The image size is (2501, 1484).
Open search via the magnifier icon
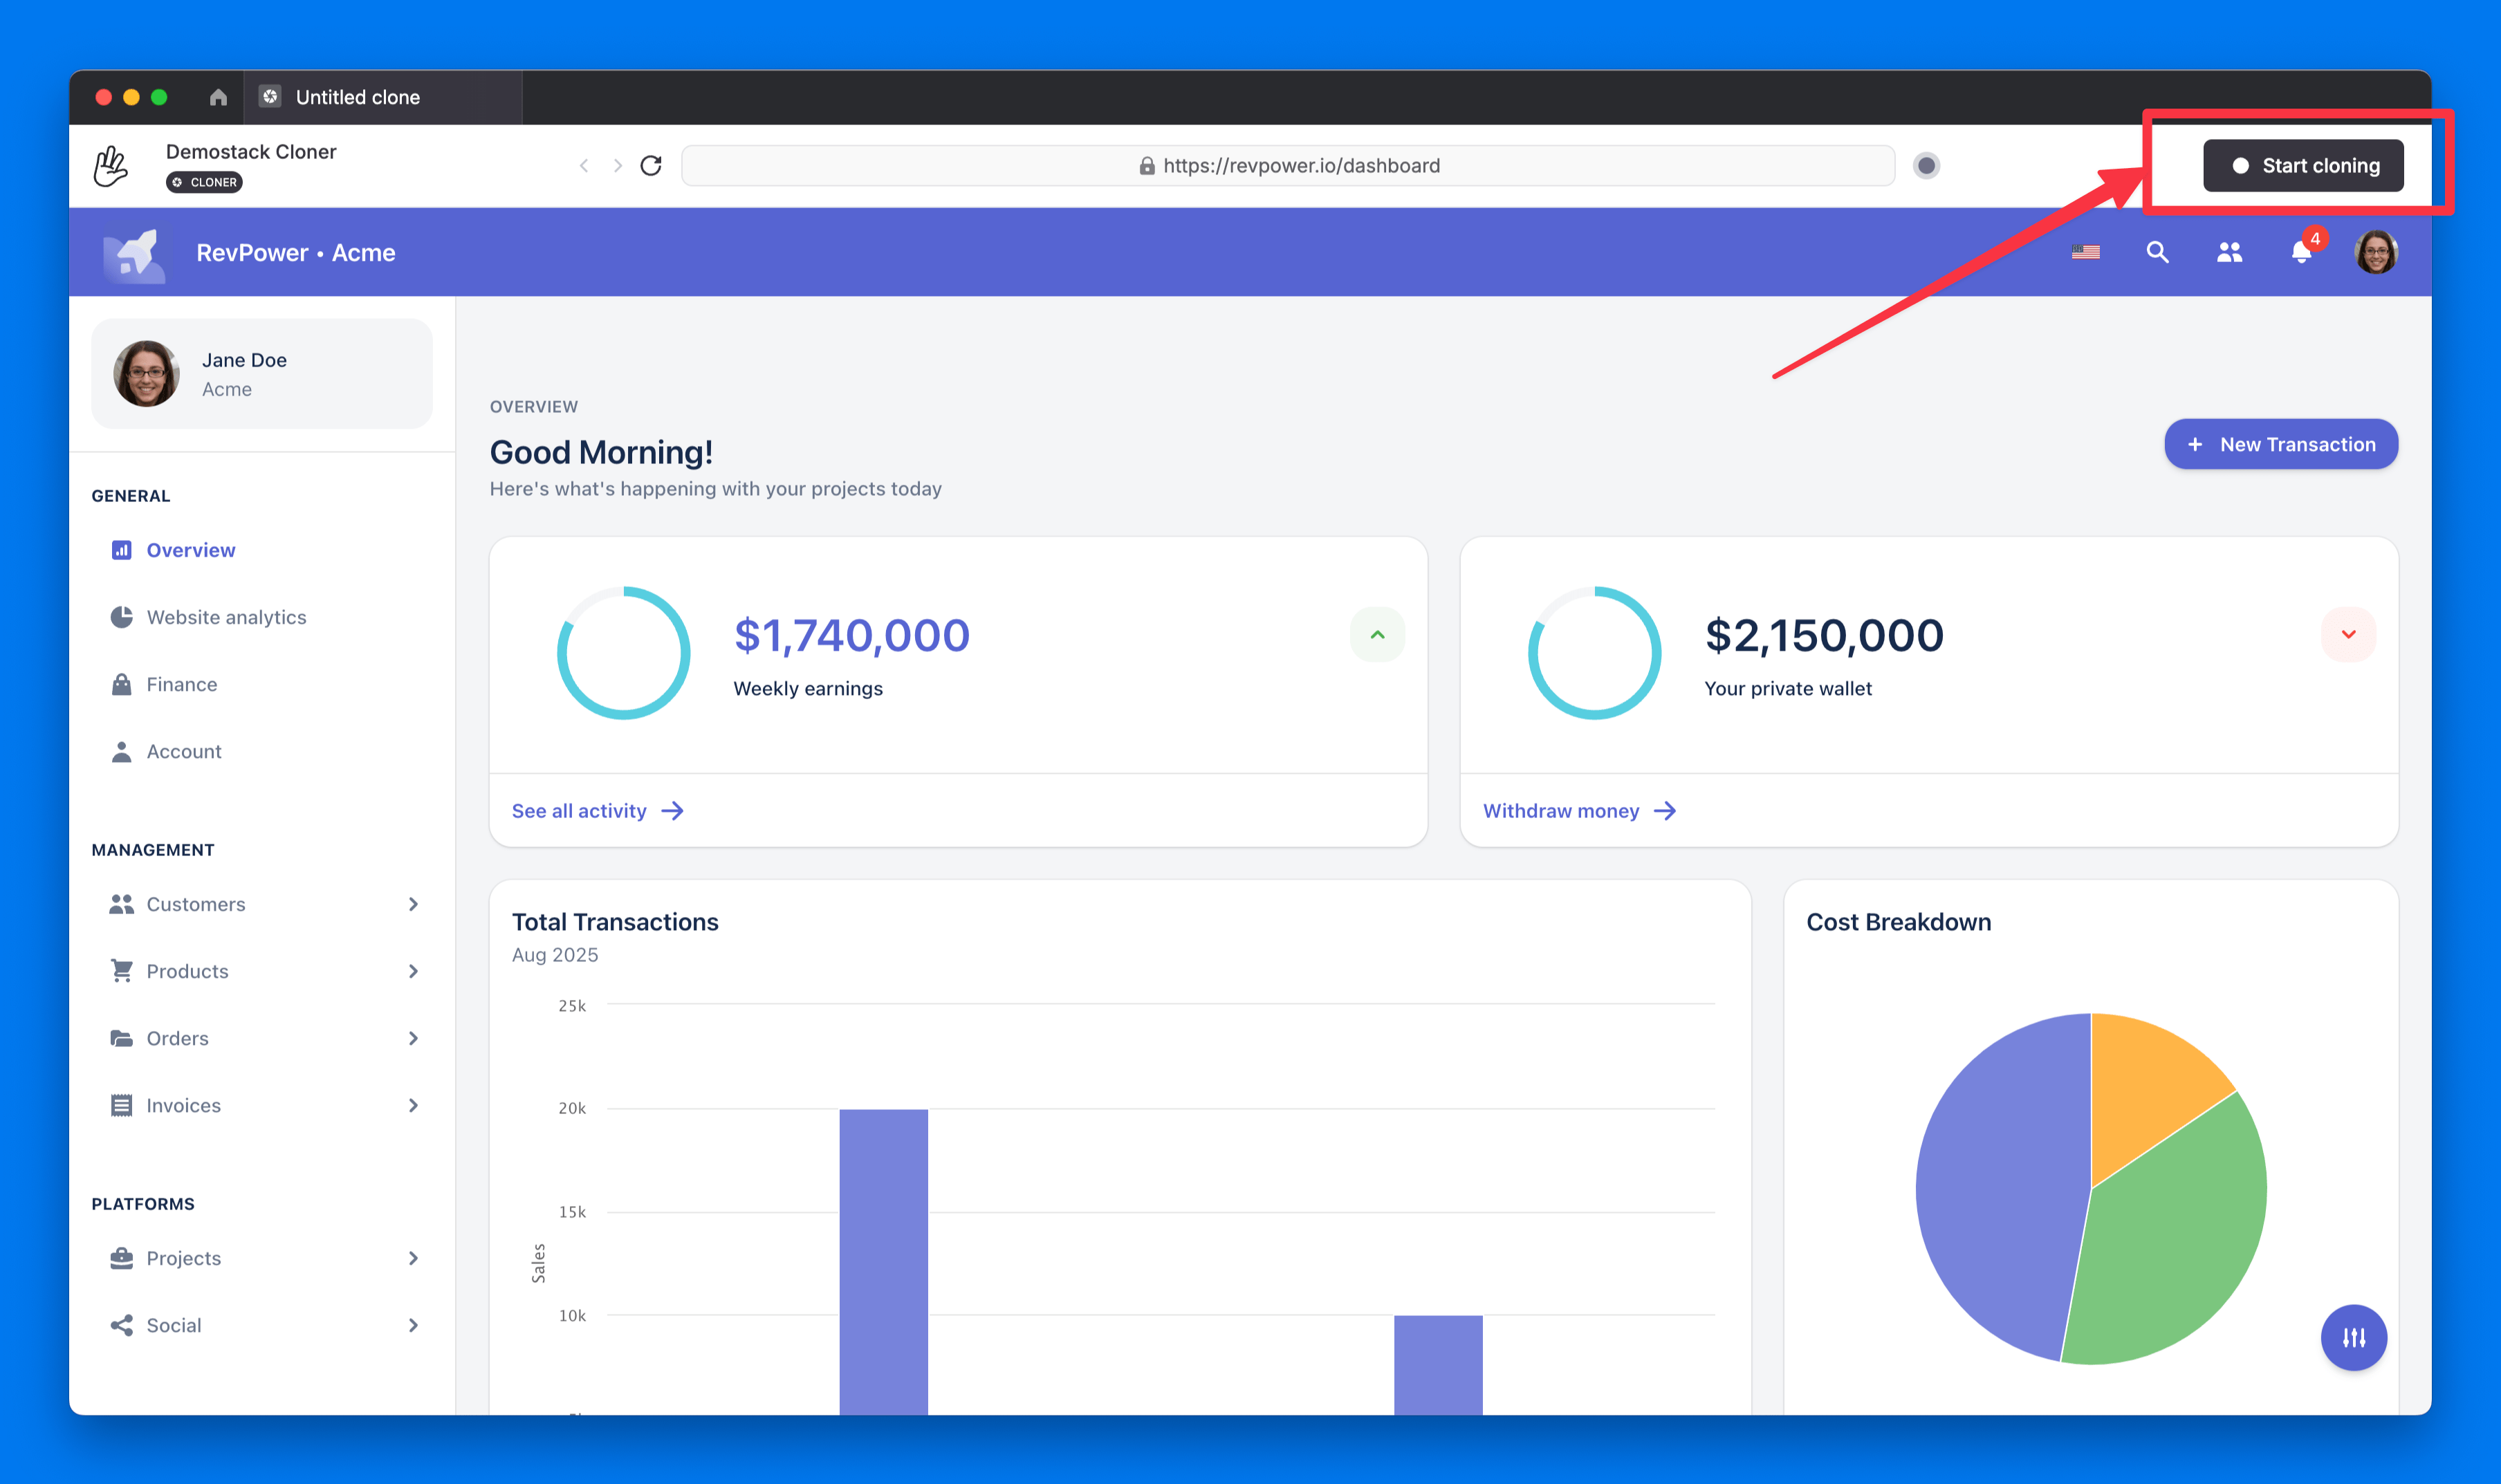[x=2157, y=252]
